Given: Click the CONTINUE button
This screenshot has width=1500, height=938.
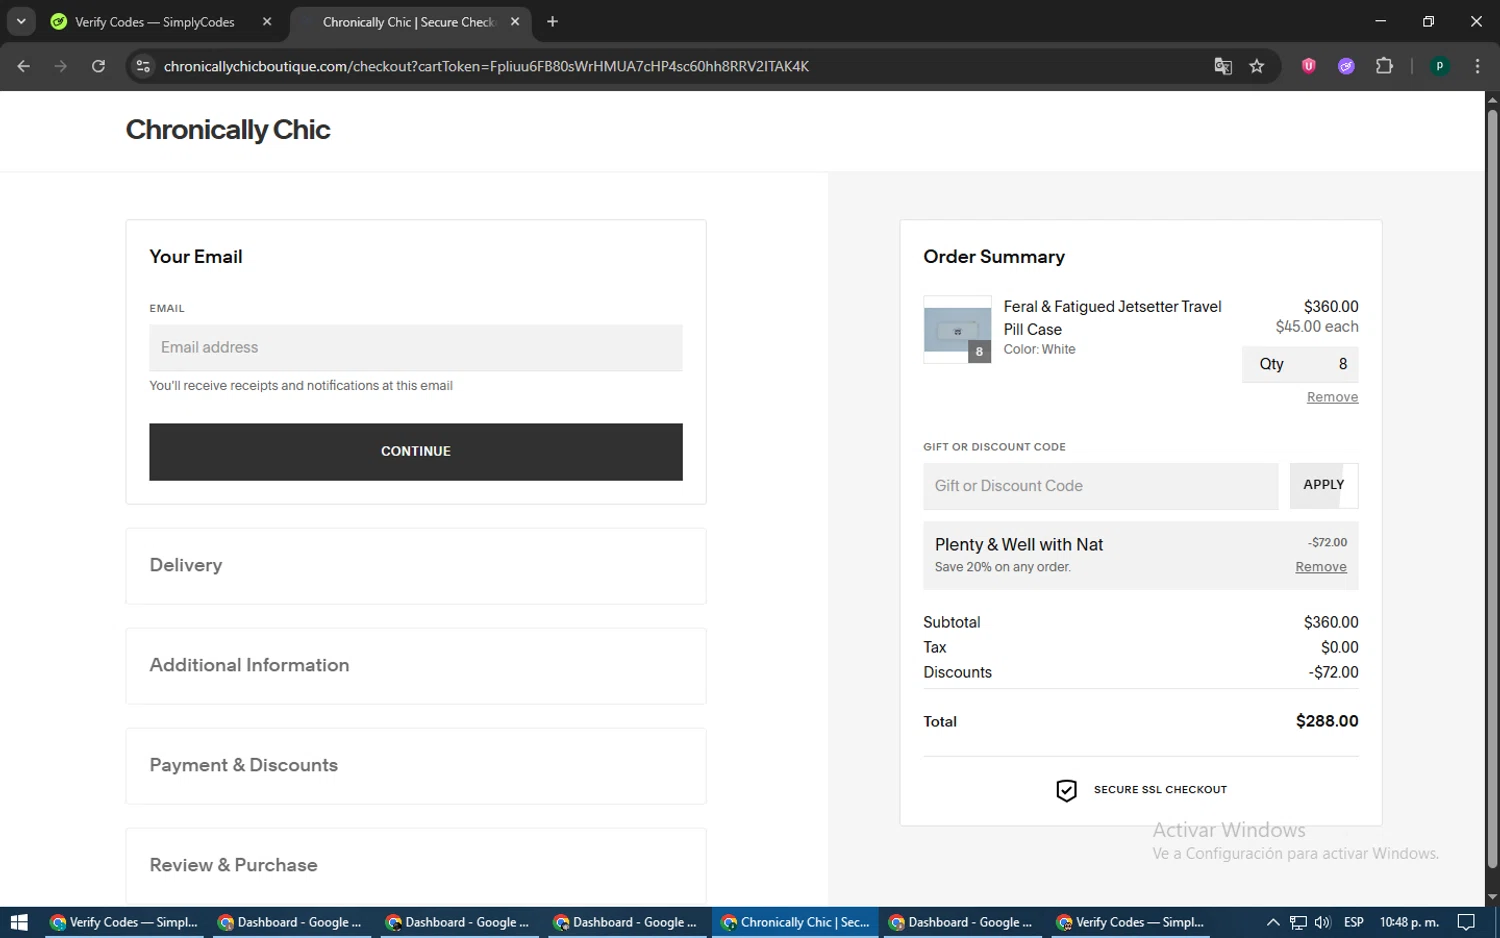Looking at the screenshot, I should click(x=416, y=451).
